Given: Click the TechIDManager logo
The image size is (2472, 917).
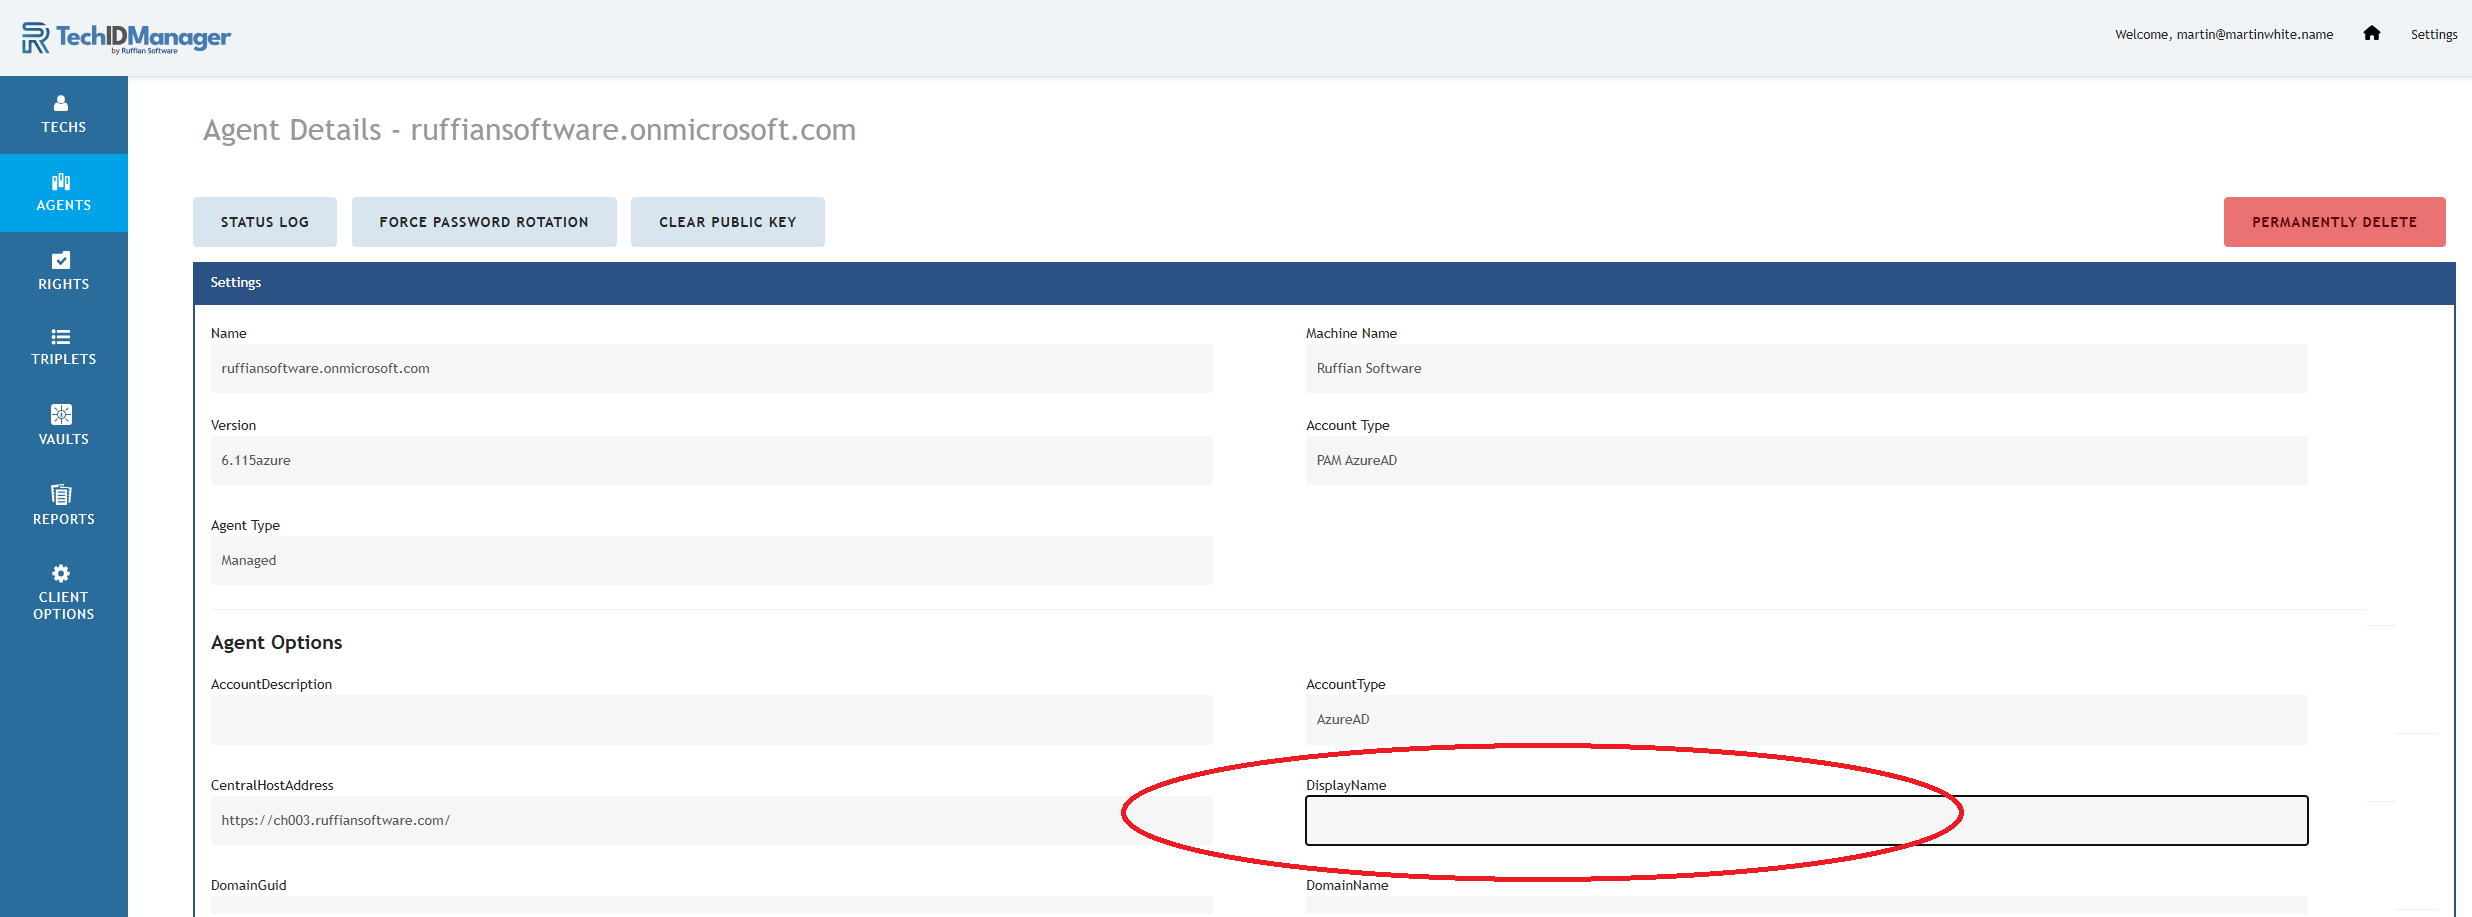Looking at the screenshot, I should click(x=126, y=38).
